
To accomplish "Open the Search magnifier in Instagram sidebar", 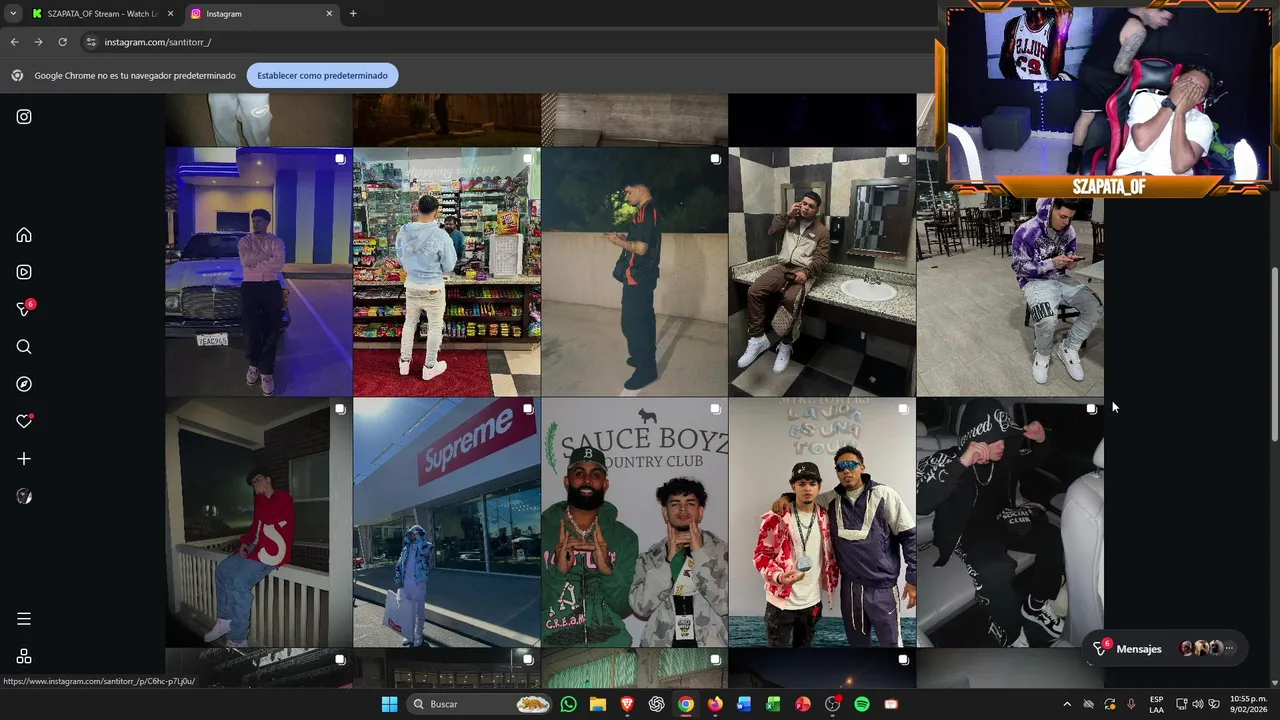I will [24, 347].
